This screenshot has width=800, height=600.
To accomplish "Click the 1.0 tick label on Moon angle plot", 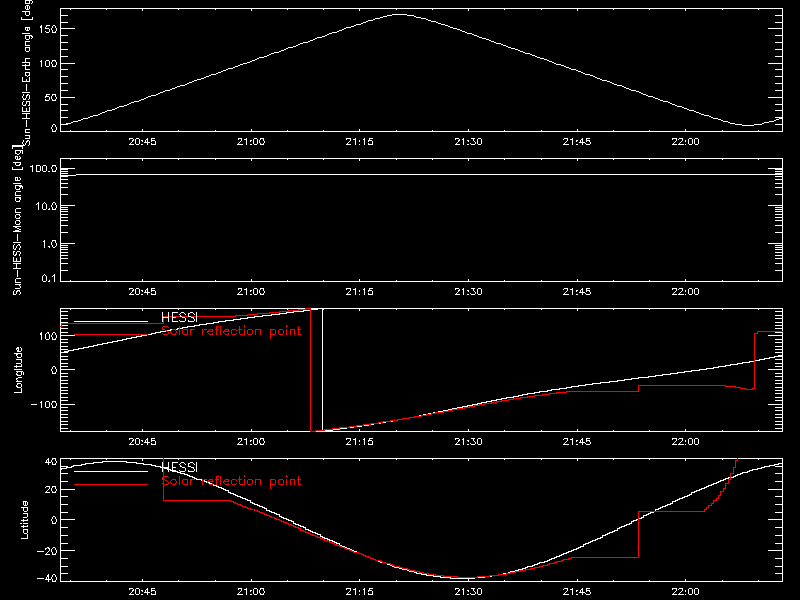I will coord(49,244).
